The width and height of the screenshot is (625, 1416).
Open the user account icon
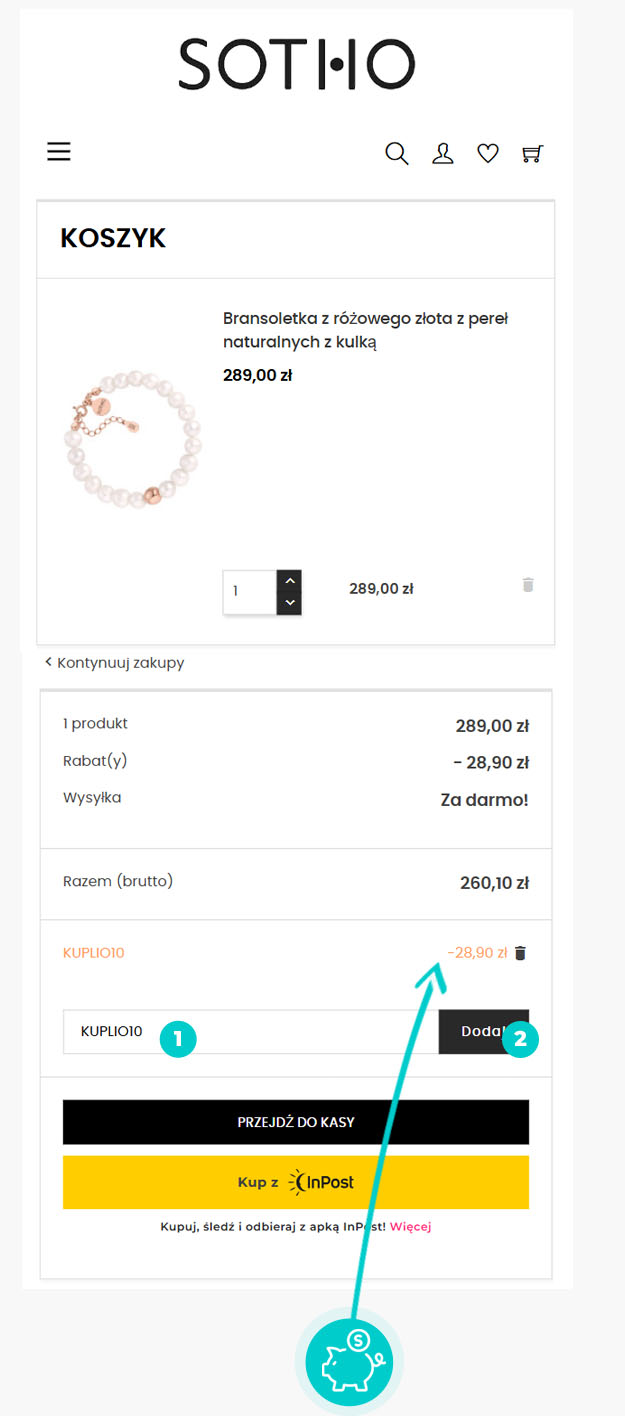pos(442,154)
